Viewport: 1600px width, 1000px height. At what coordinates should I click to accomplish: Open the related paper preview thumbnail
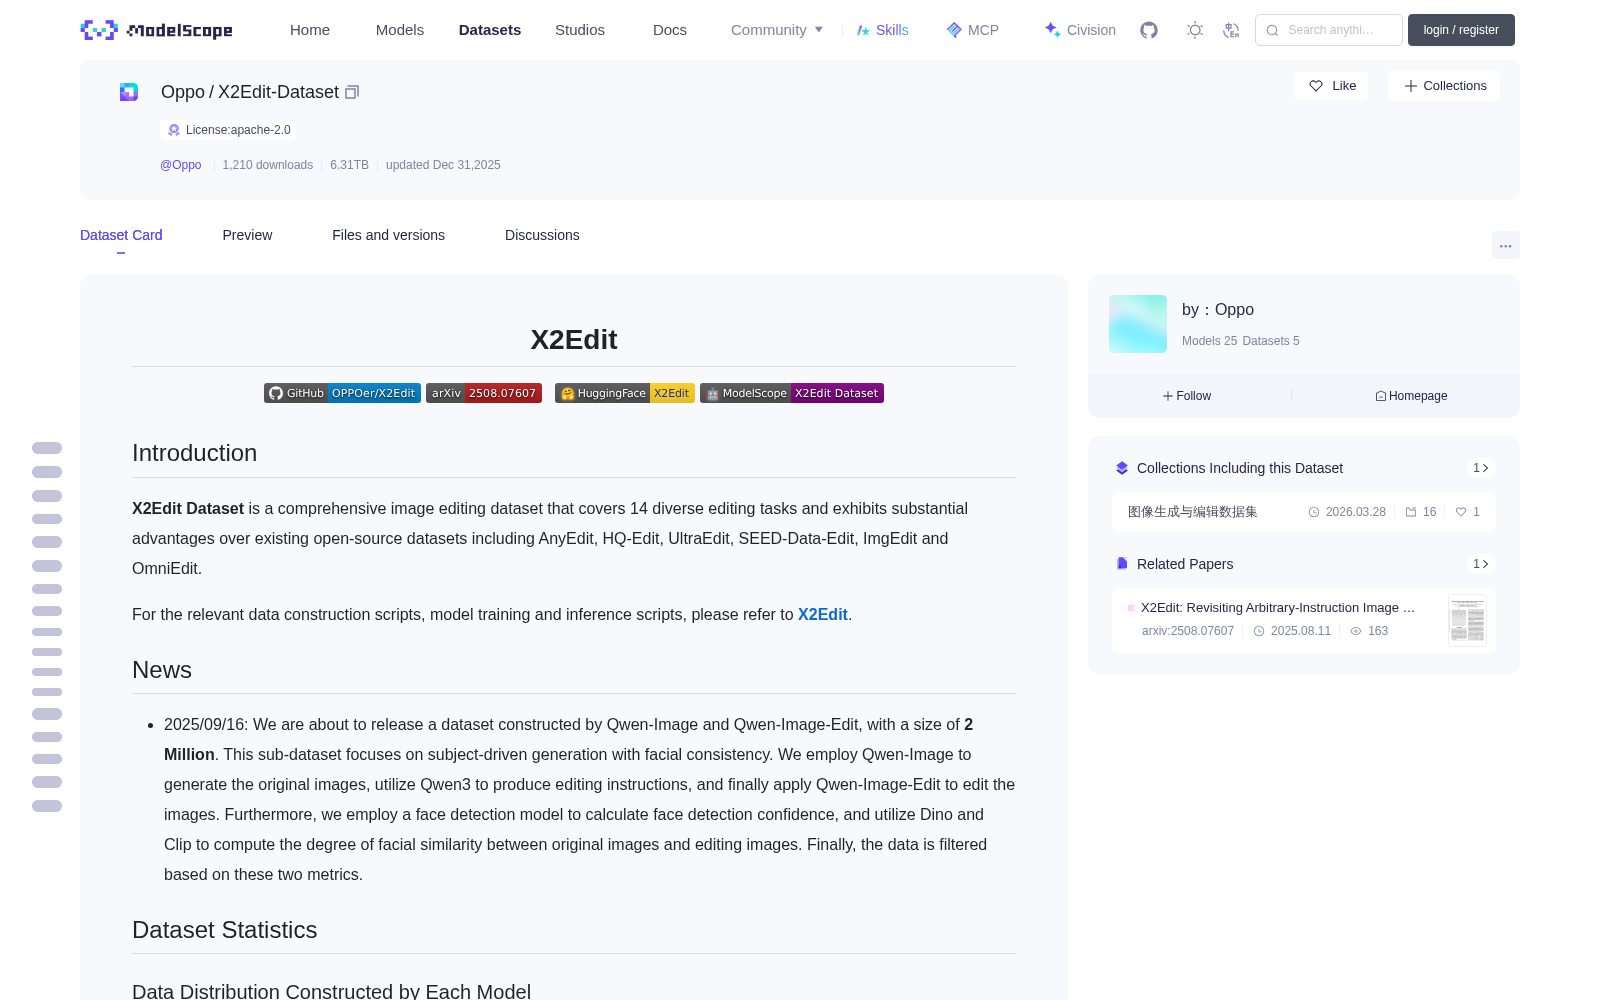tap(1467, 620)
